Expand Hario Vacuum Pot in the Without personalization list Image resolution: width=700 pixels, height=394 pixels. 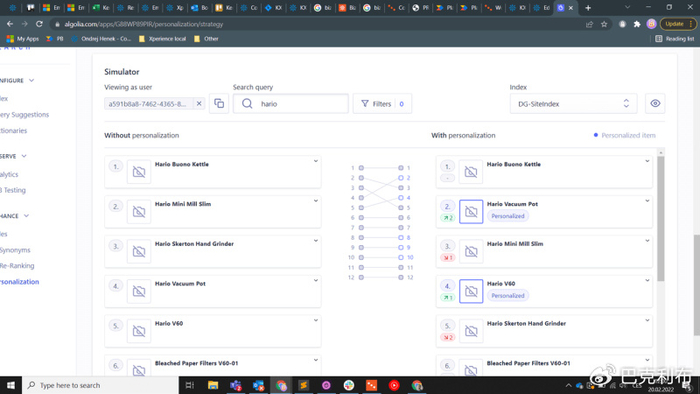point(316,280)
